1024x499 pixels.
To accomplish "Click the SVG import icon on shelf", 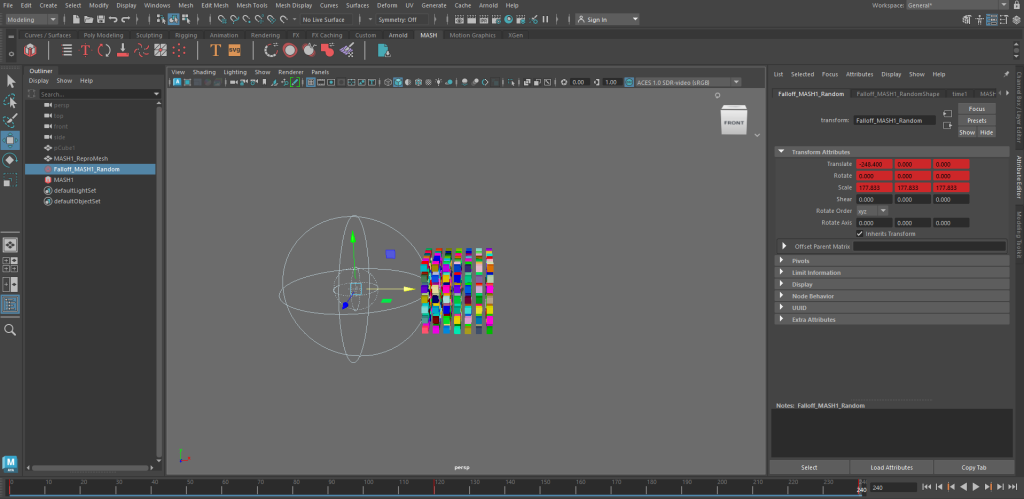I will [x=234, y=50].
